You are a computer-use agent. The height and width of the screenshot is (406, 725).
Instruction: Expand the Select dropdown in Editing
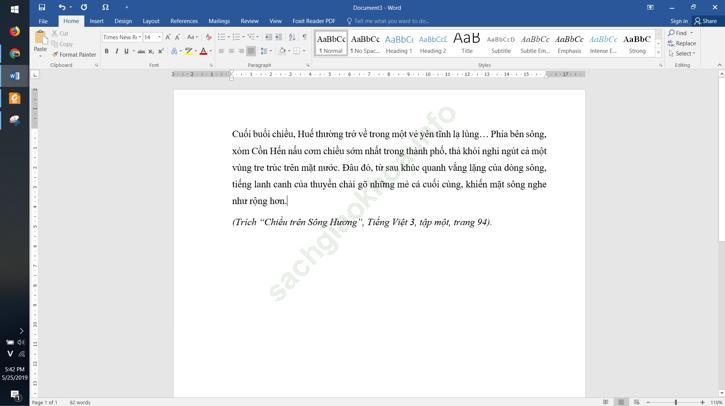(x=682, y=54)
